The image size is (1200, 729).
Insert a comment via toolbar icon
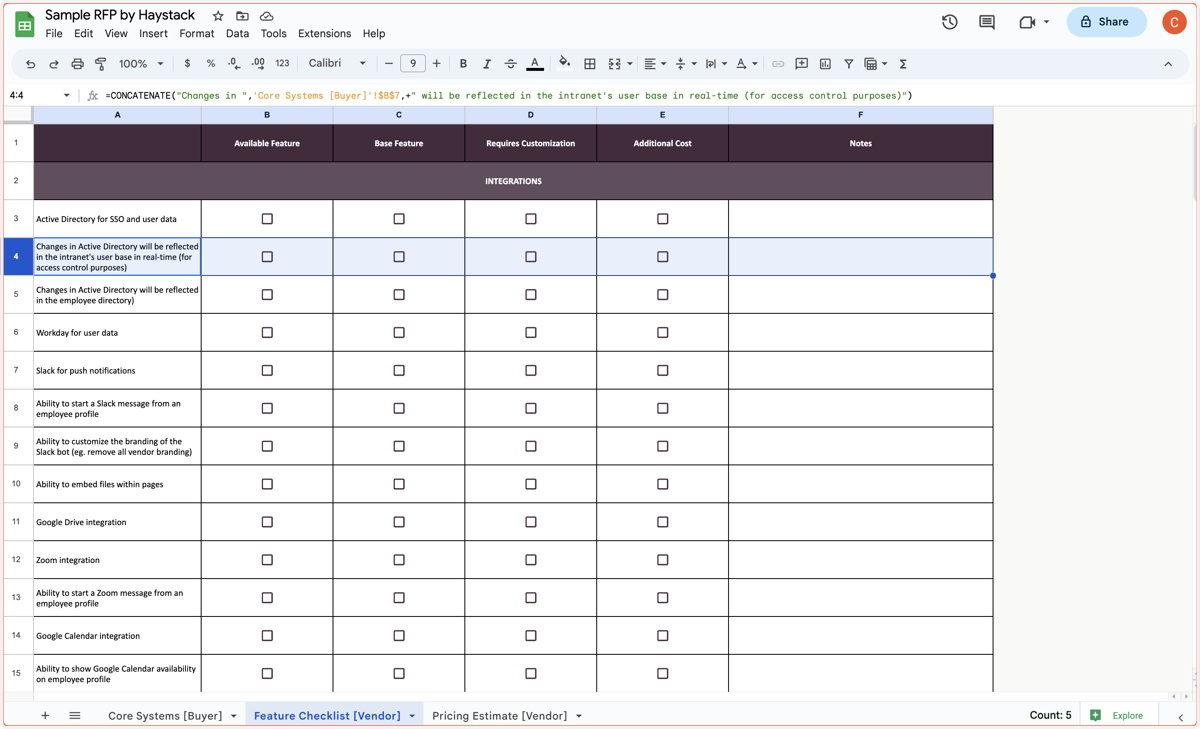click(x=802, y=64)
